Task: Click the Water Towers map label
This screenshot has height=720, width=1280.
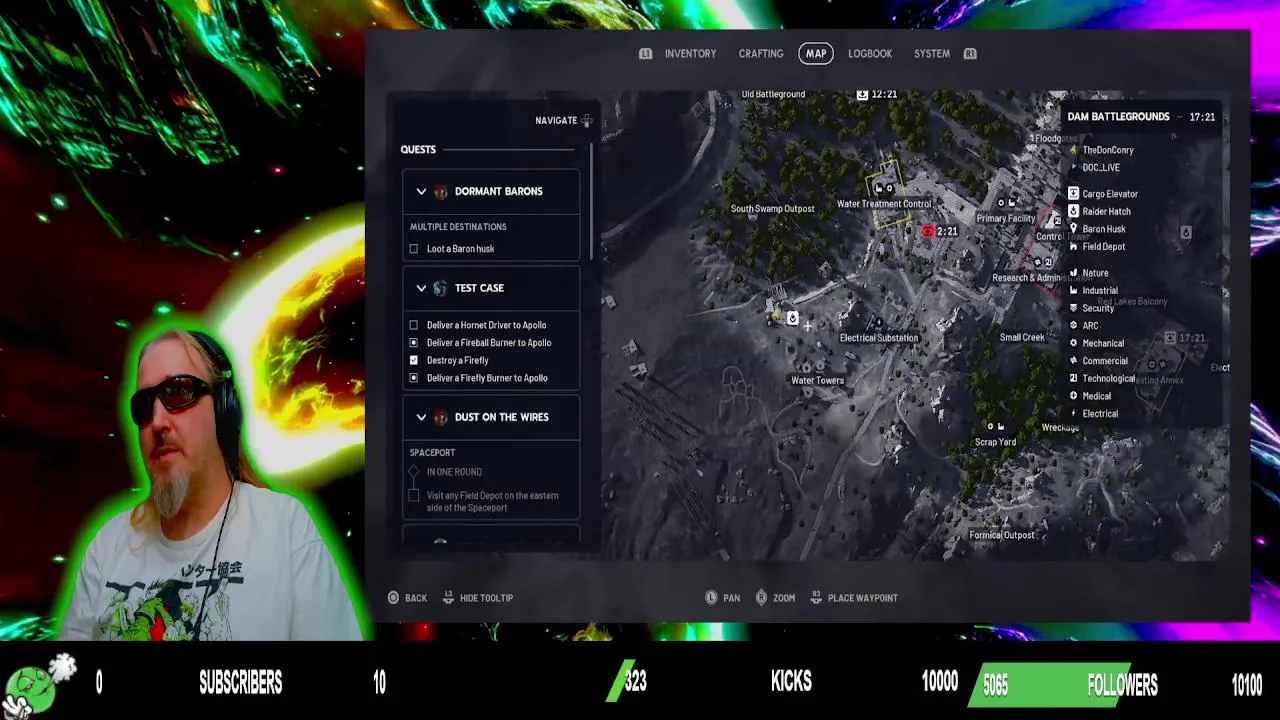Action: (818, 381)
